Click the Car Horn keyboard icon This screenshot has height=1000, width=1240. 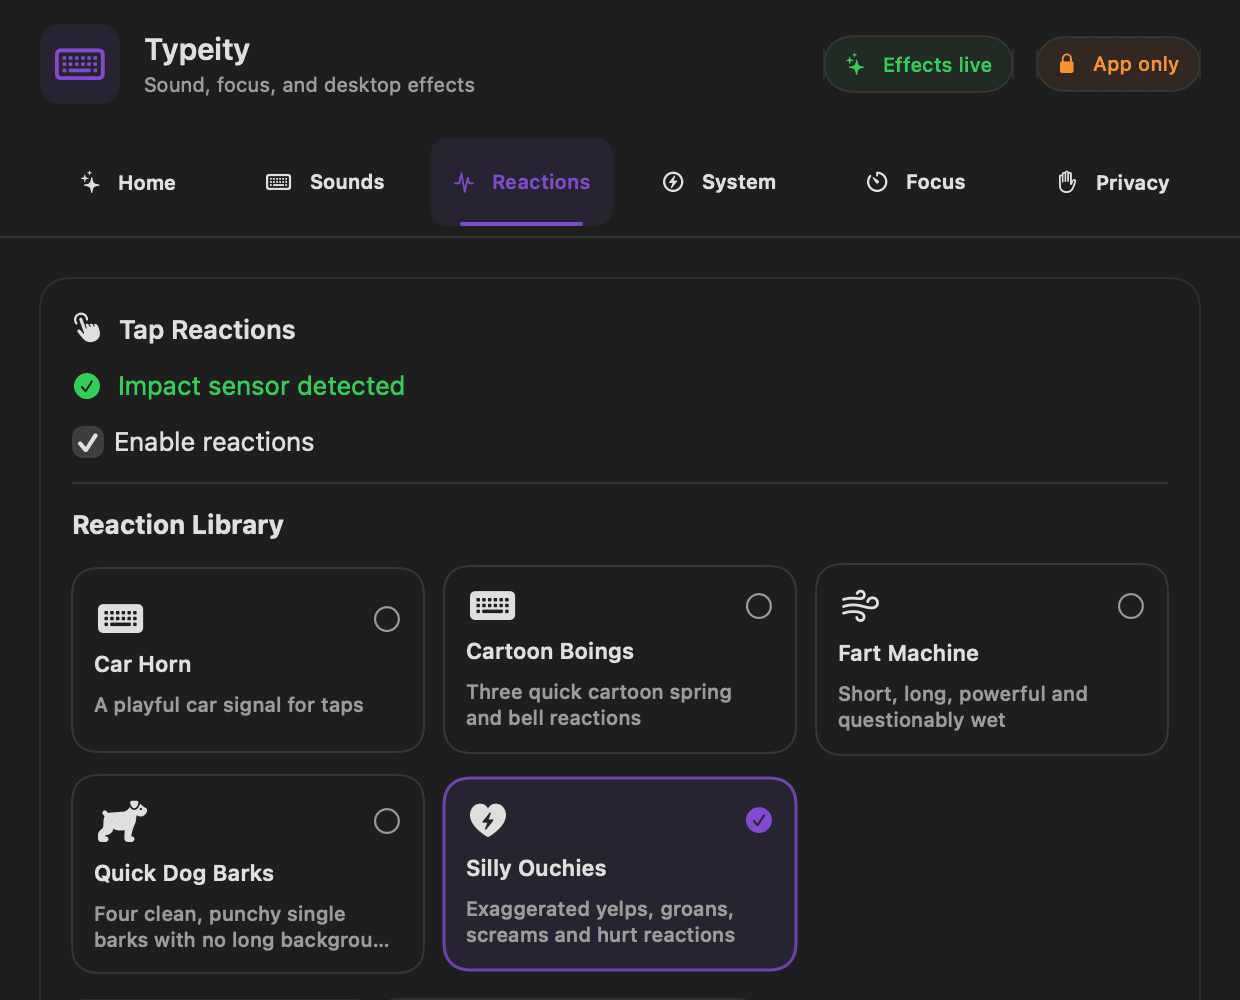point(120,618)
